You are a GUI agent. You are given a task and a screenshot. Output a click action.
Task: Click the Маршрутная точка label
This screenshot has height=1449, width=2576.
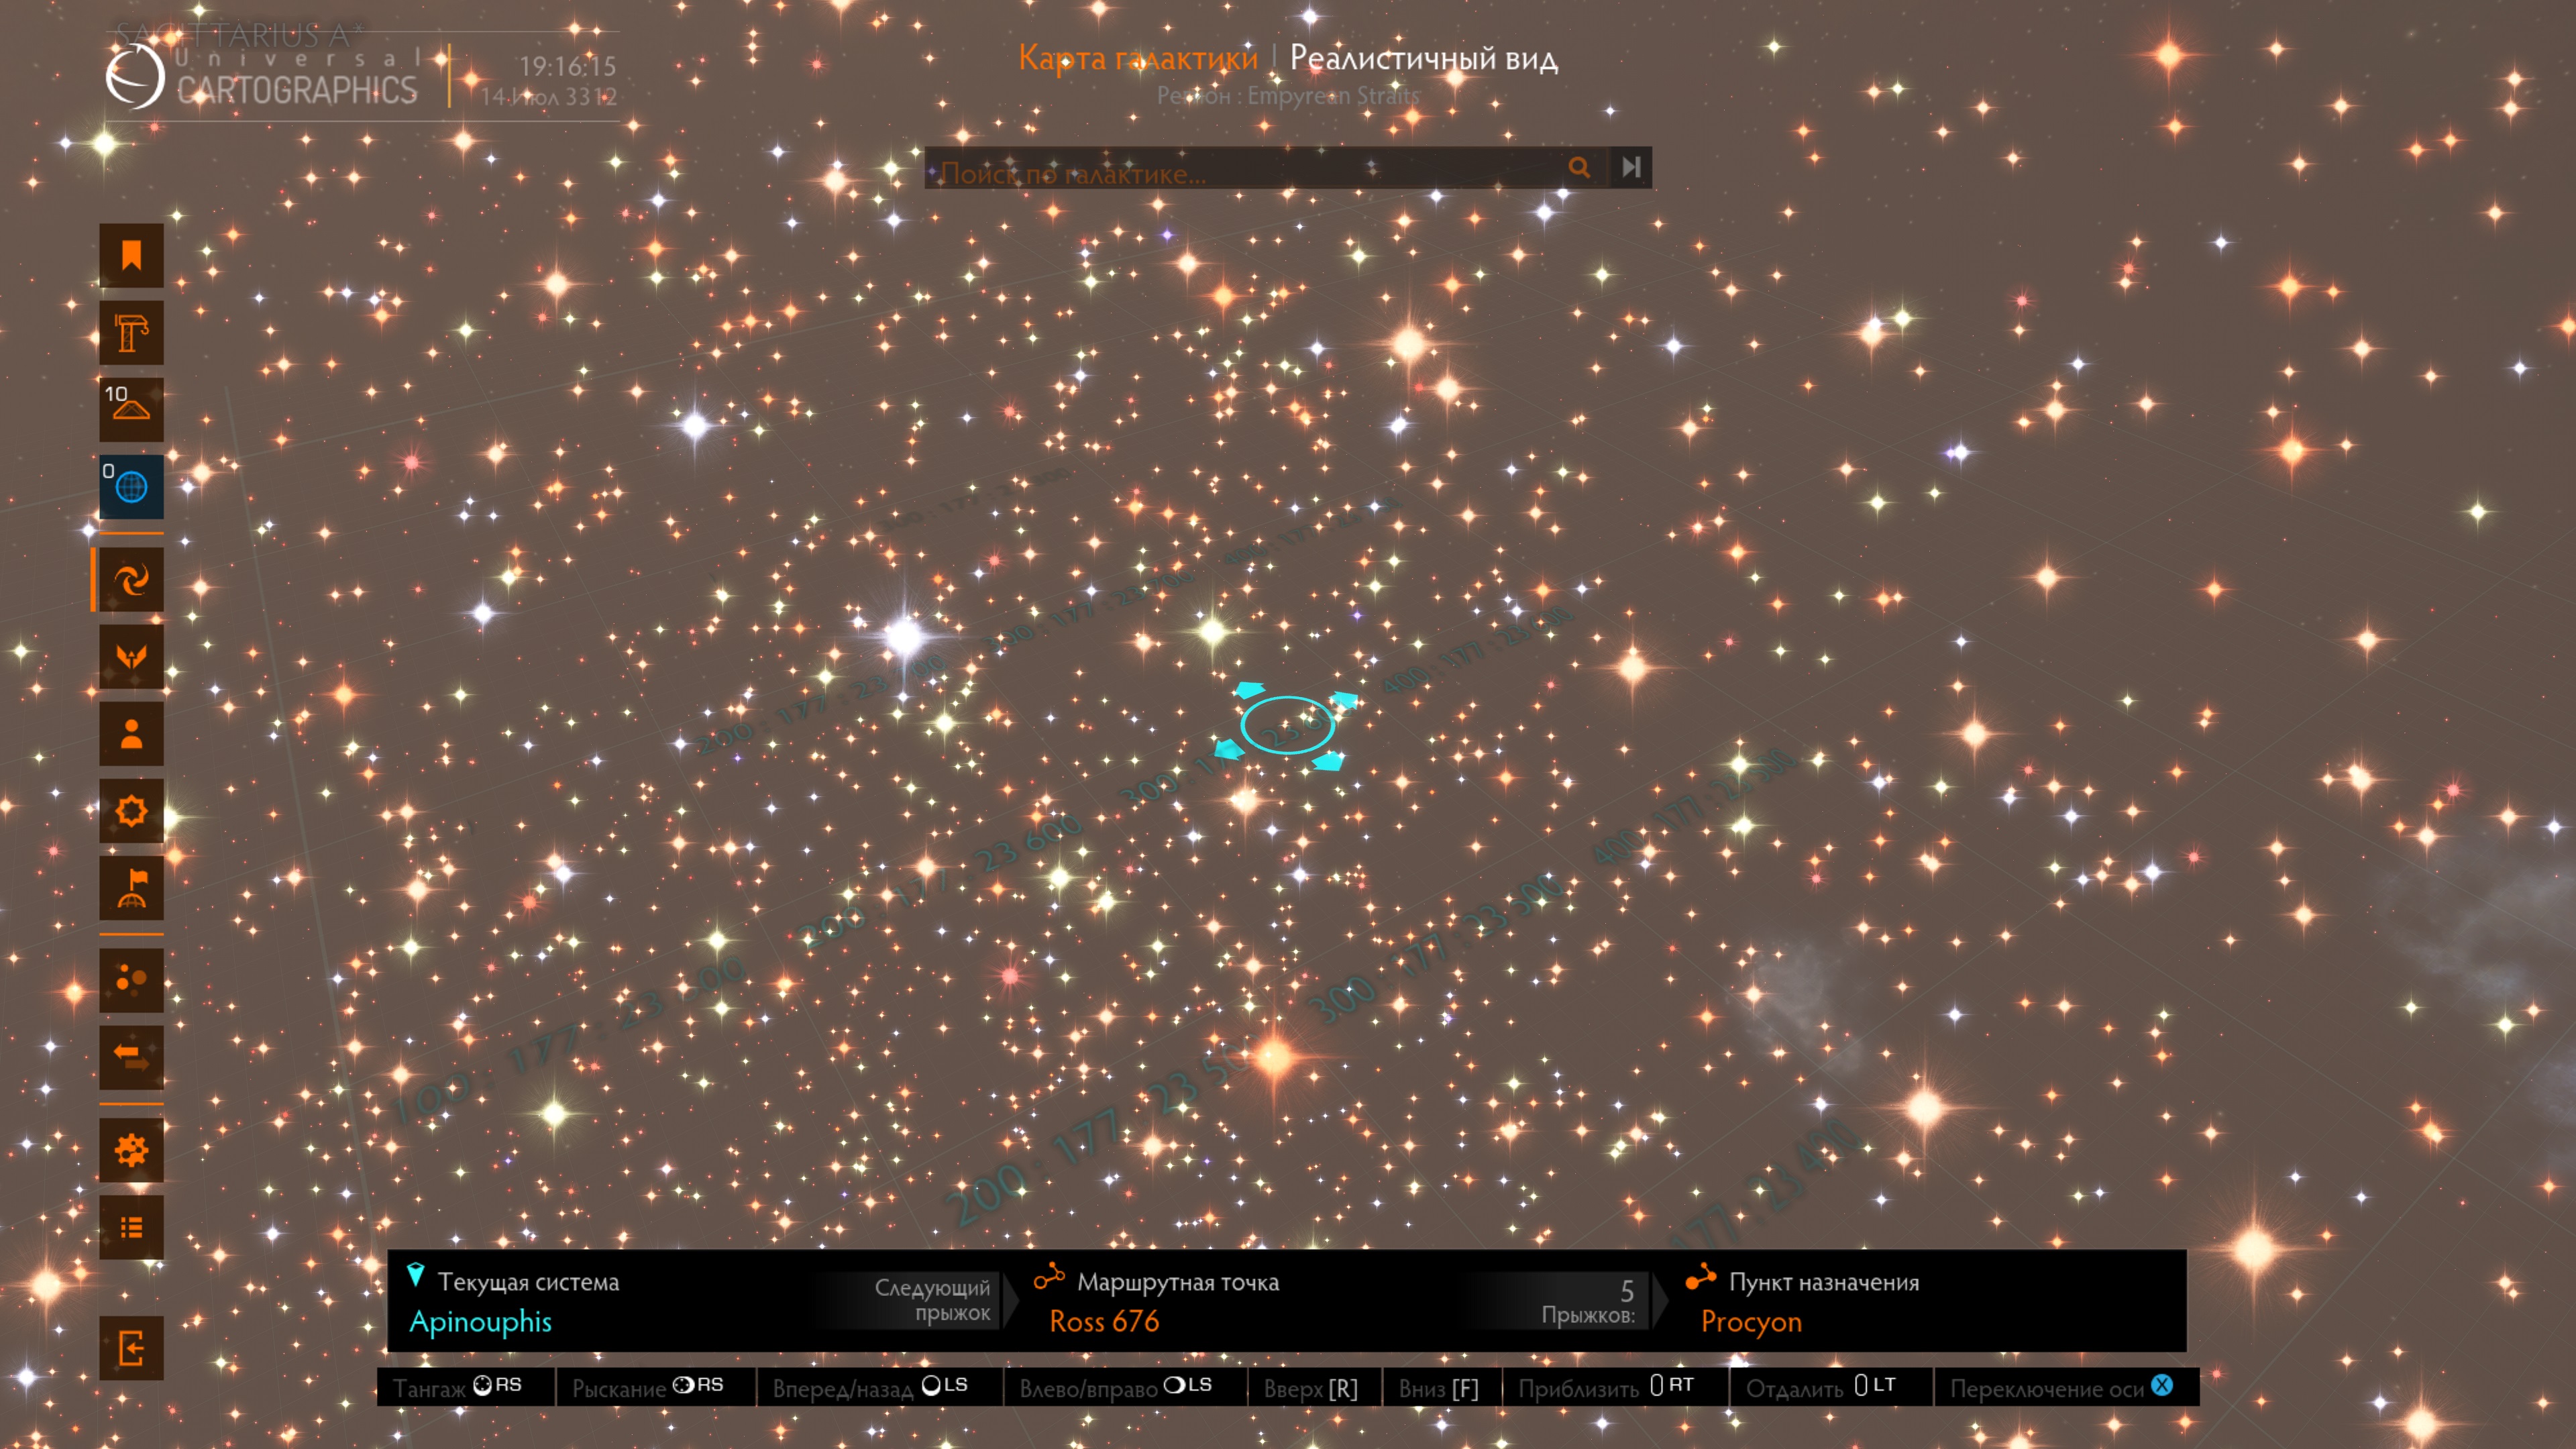(x=1178, y=1282)
